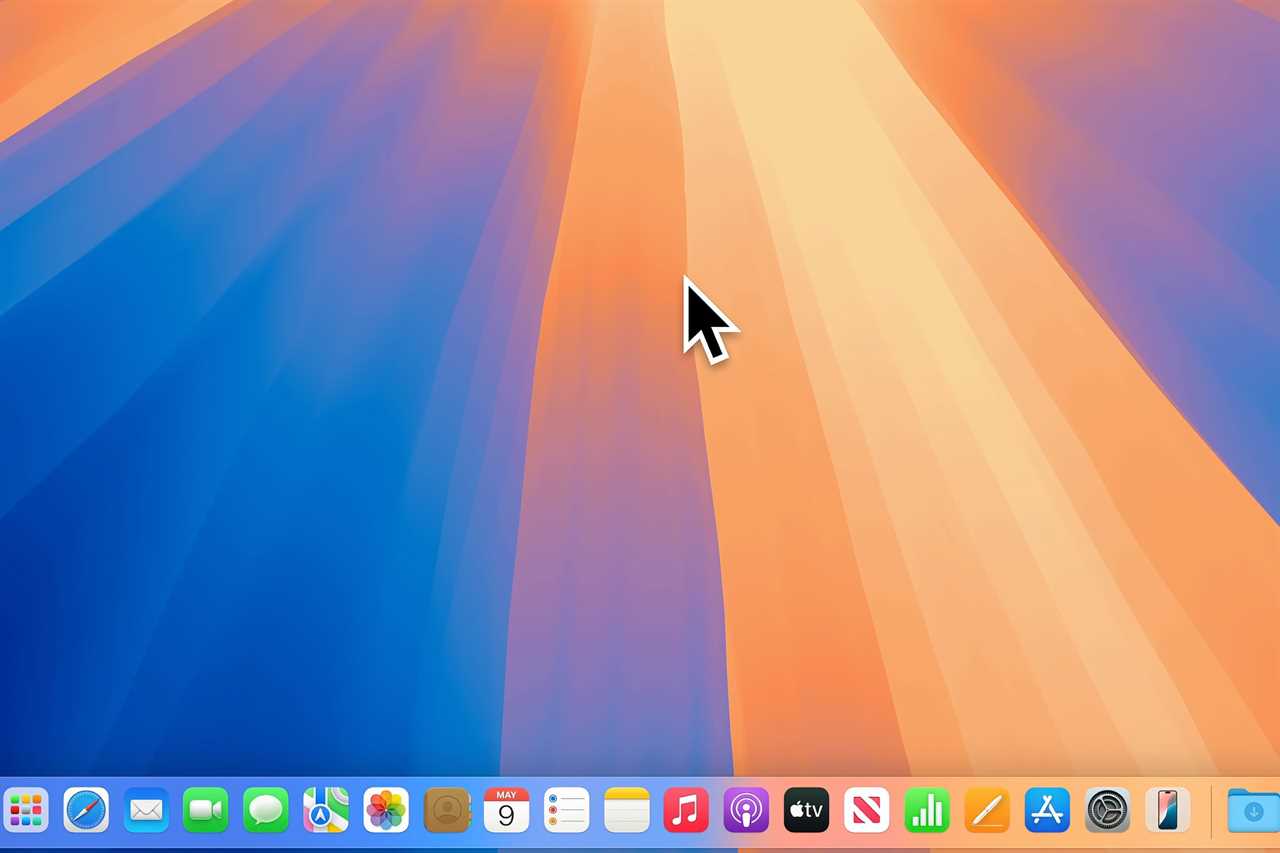The width and height of the screenshot is (1280, 853).
Task: Launch the Apple TV app
Action: [806, 810]
